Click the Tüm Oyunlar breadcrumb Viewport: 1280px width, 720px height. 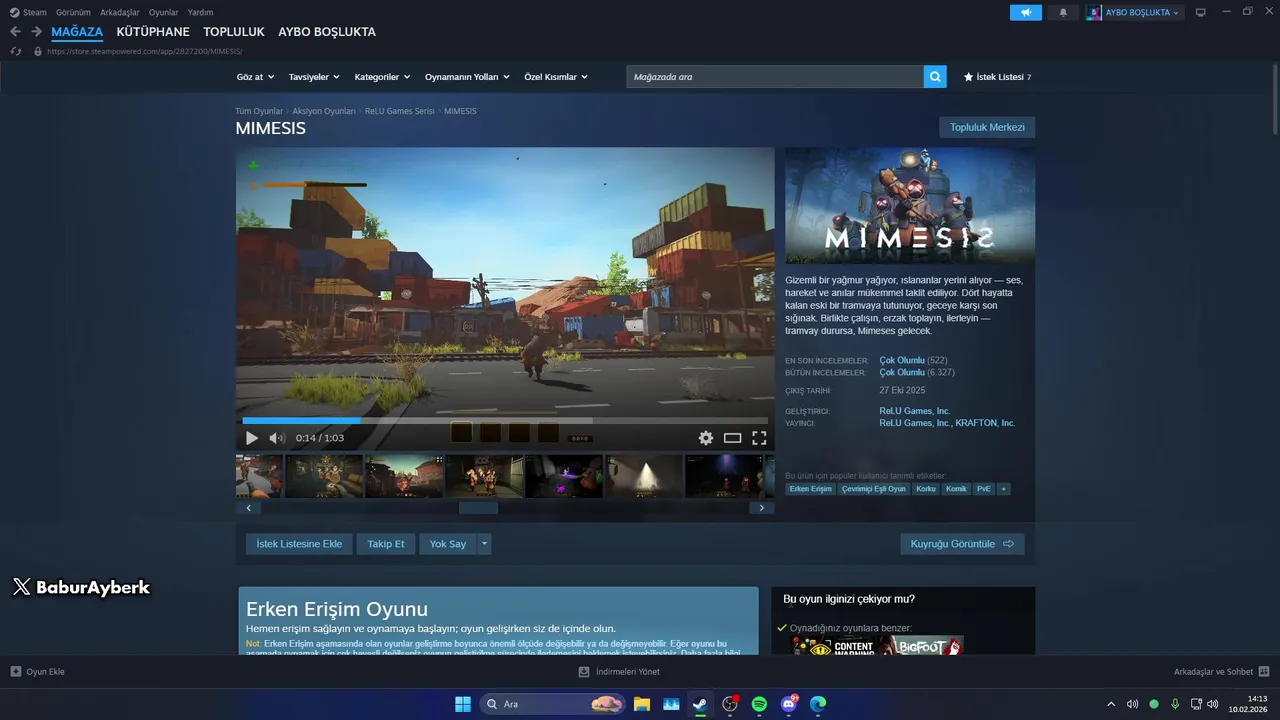click(259, 111)
